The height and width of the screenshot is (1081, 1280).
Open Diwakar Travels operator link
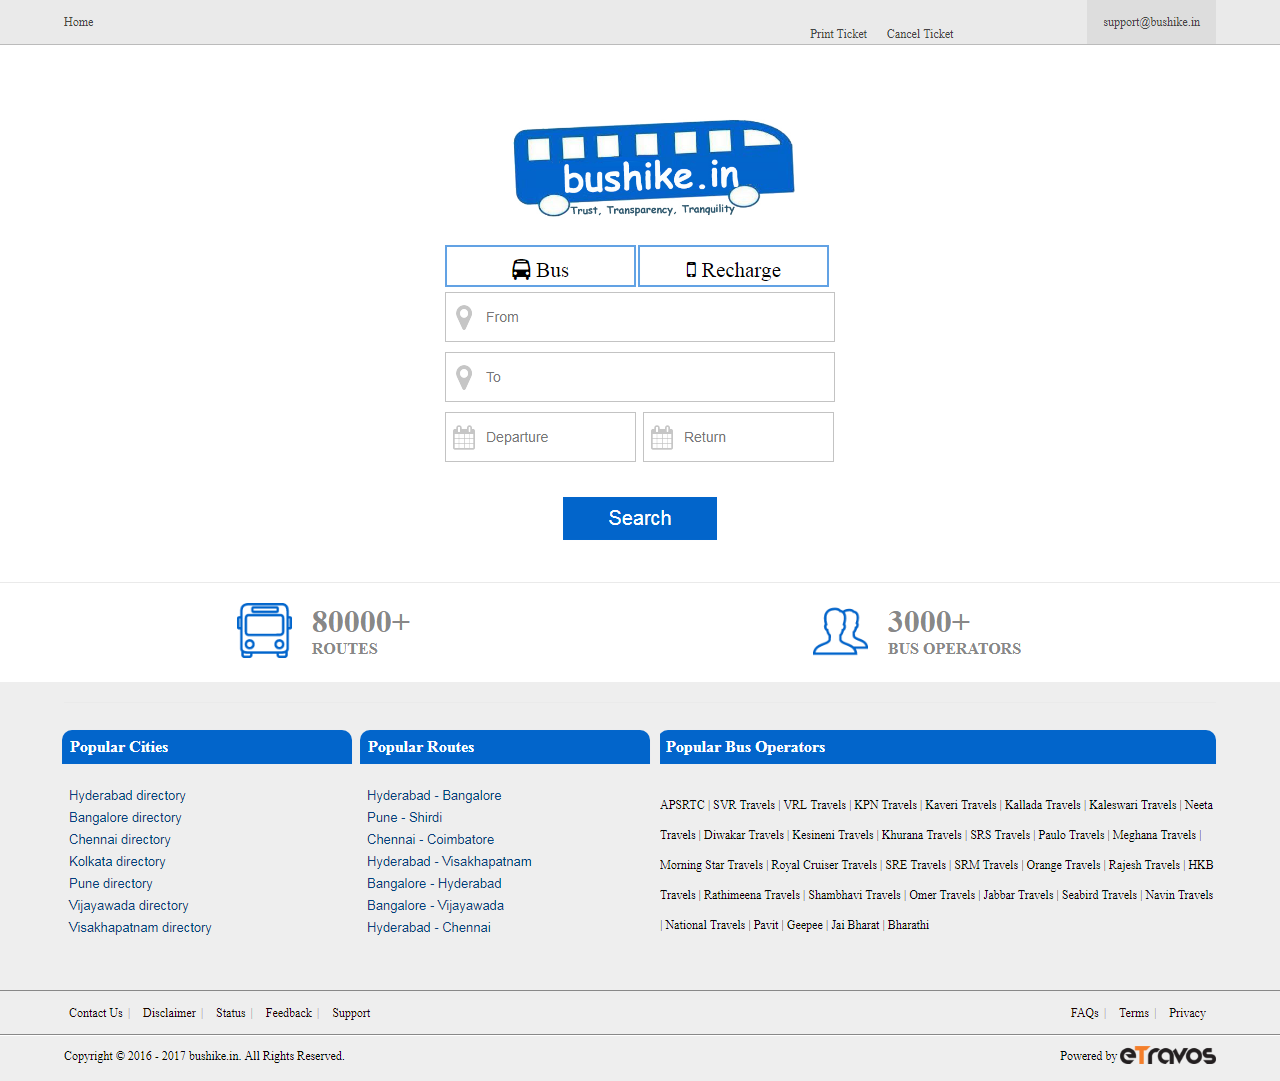[744, 835]
